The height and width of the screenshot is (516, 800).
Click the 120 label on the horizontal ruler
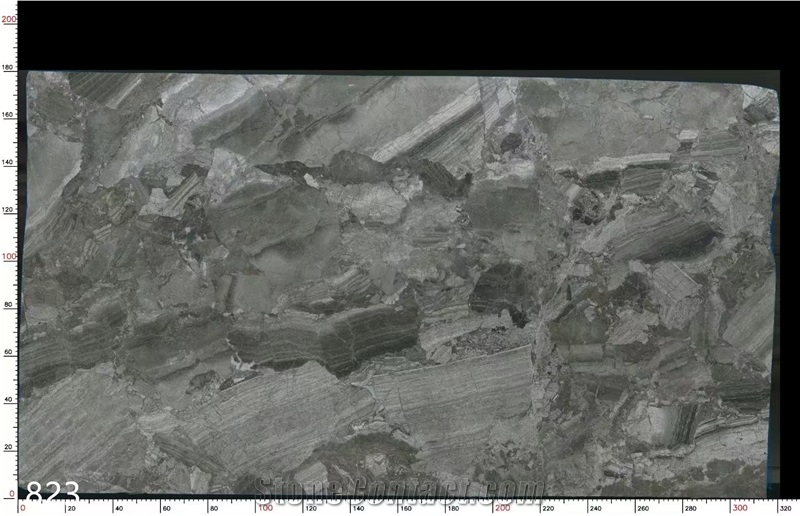(311, 509)
